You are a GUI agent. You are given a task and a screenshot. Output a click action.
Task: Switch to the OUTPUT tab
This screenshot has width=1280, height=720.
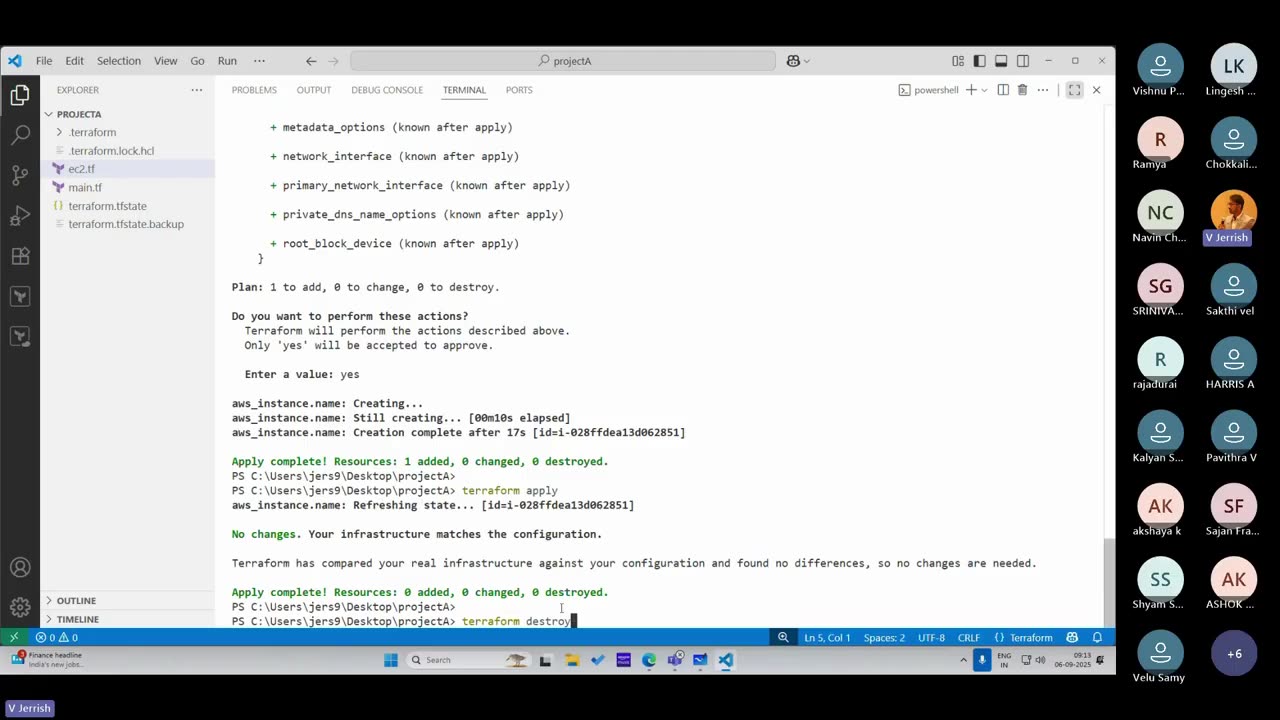(x=313, y=90)
